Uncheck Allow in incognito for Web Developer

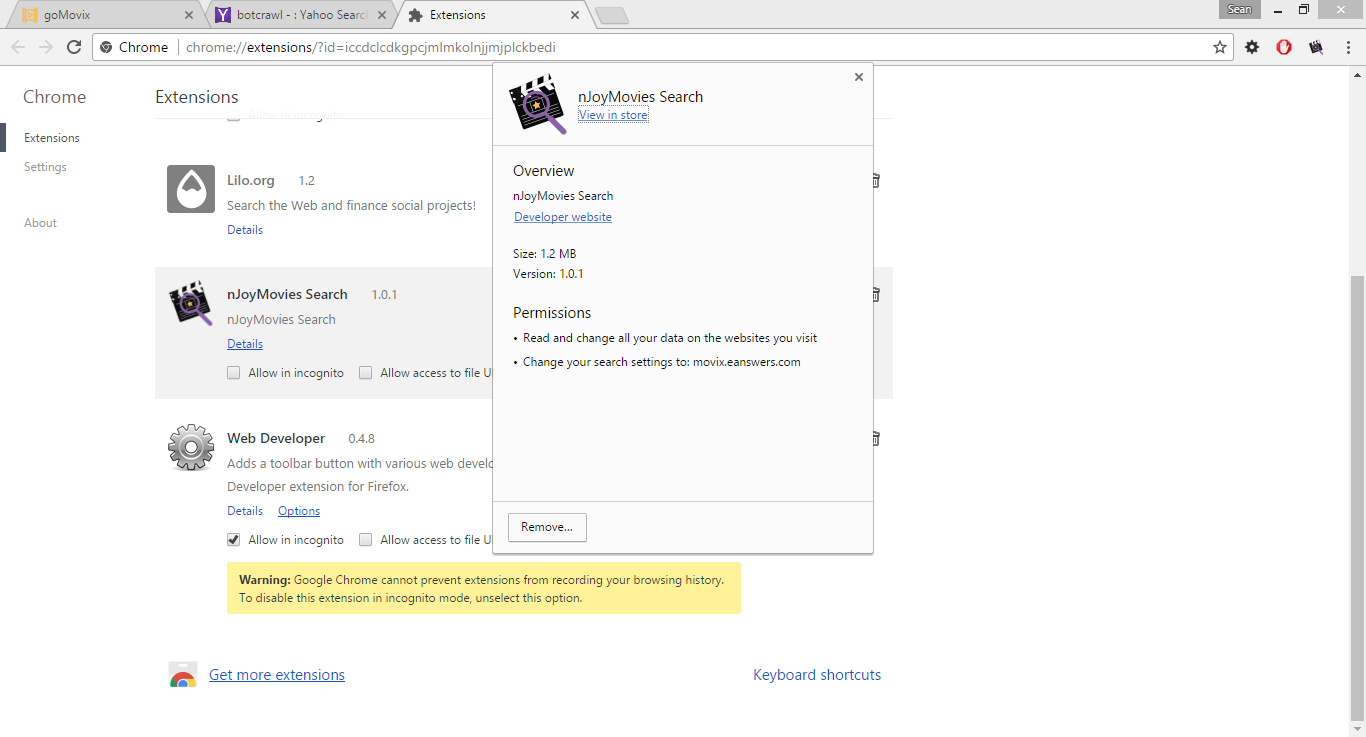[x=233, y=540]
